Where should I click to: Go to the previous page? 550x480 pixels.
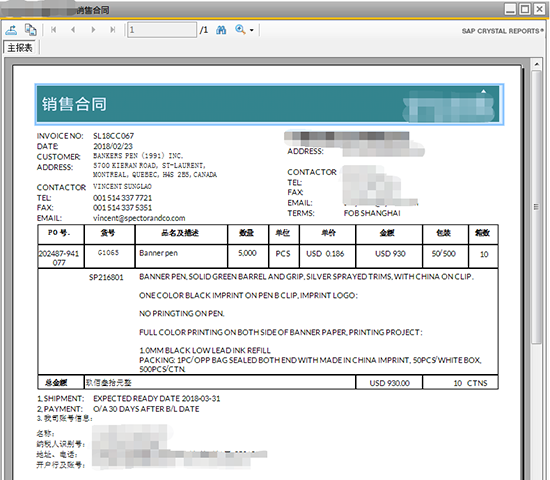[x=73, y=30]
